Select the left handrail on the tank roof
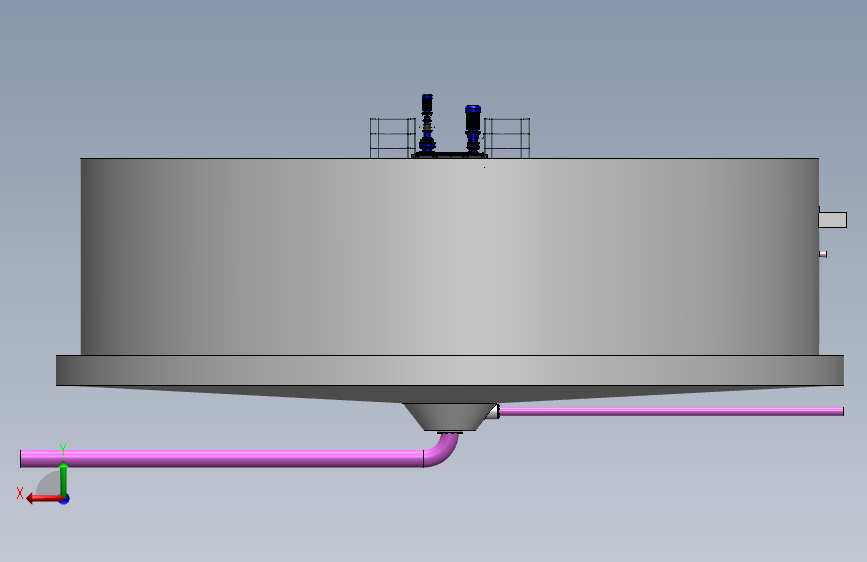Viewport: 867px width, 562px height. click(x=392, y=138)
